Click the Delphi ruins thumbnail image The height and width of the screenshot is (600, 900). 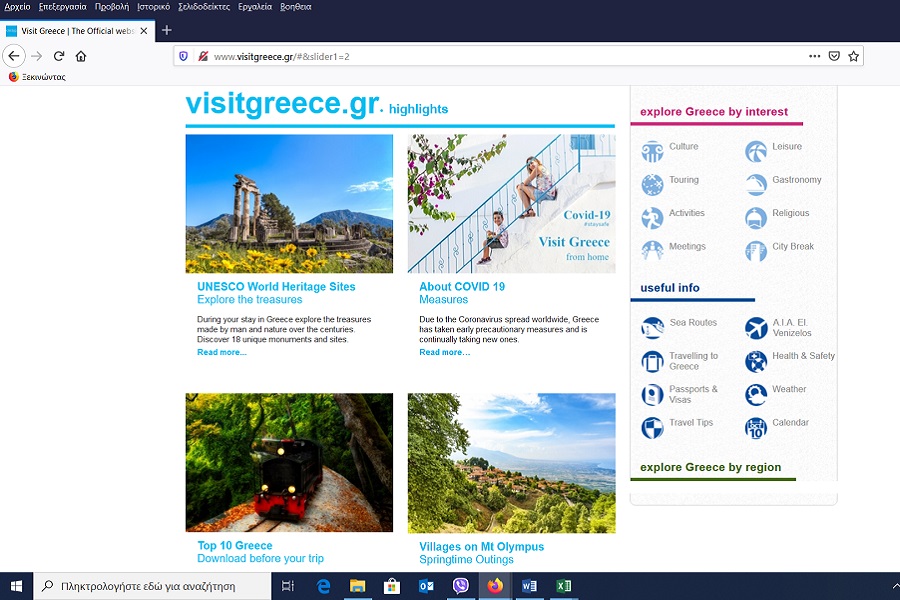pos(289,204)
